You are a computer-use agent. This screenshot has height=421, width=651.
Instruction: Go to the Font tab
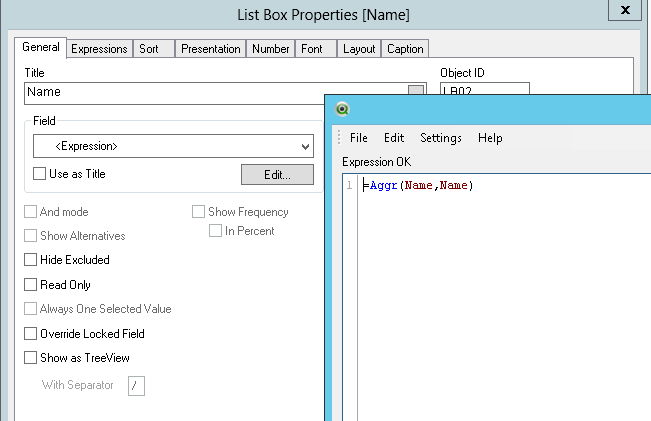point(316,49)
